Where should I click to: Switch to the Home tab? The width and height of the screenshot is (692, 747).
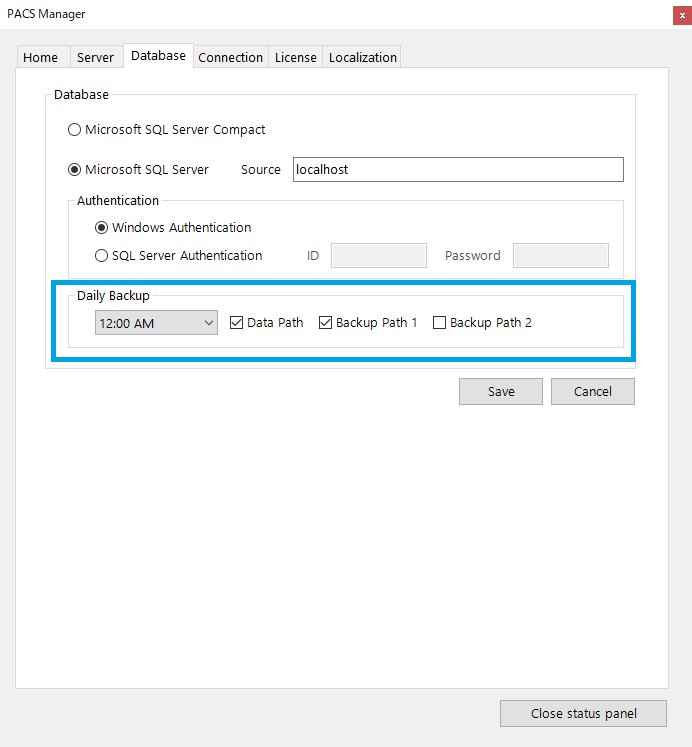click(x=41, y=57)
